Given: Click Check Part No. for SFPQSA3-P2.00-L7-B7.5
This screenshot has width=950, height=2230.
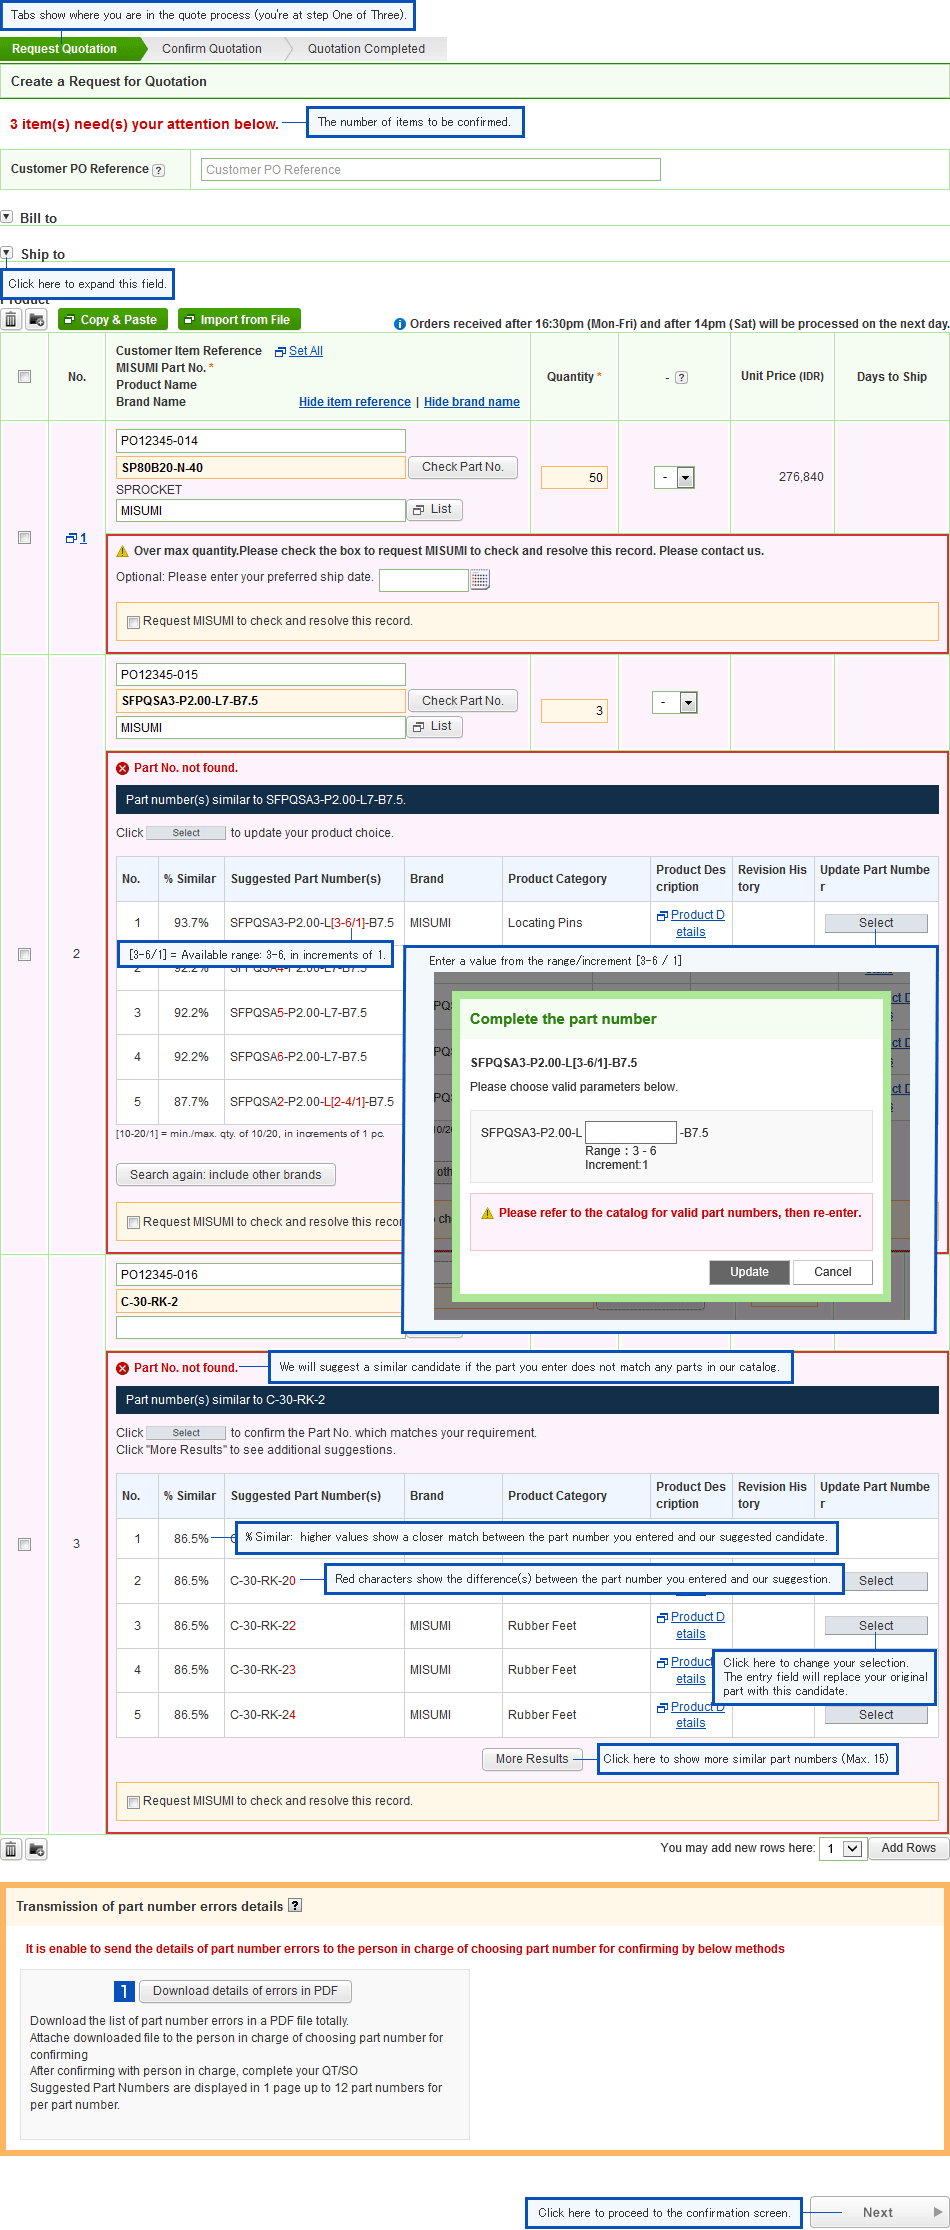Looking at the screenshot, I should click(x=463, y=701).
